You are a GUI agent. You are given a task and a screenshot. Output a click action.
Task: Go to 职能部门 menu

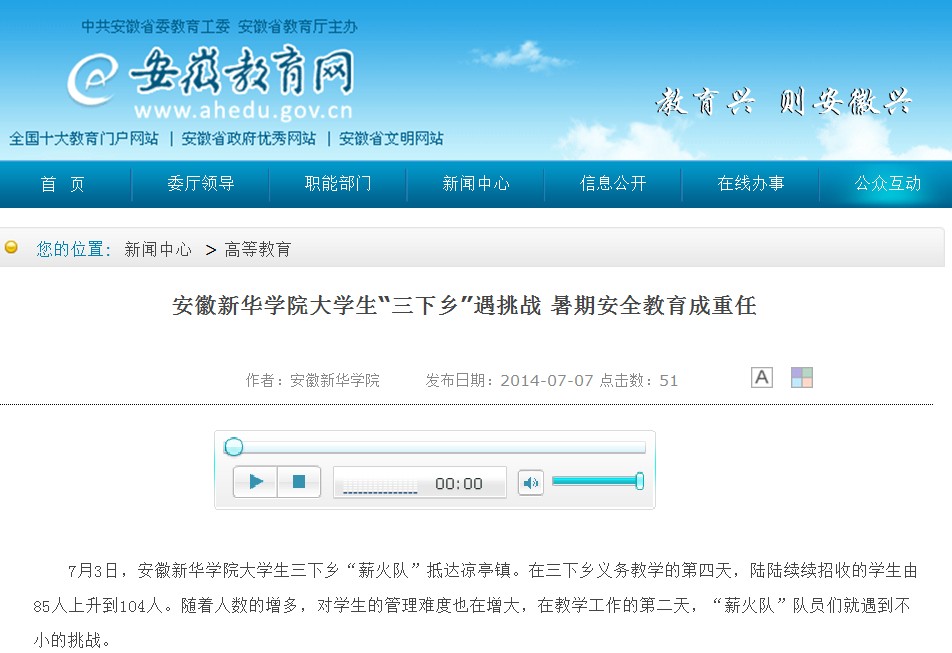(338, 184)
